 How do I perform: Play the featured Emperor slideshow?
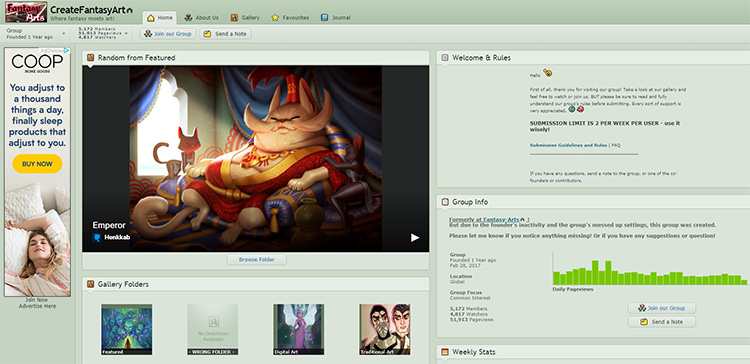coord(415,238)
